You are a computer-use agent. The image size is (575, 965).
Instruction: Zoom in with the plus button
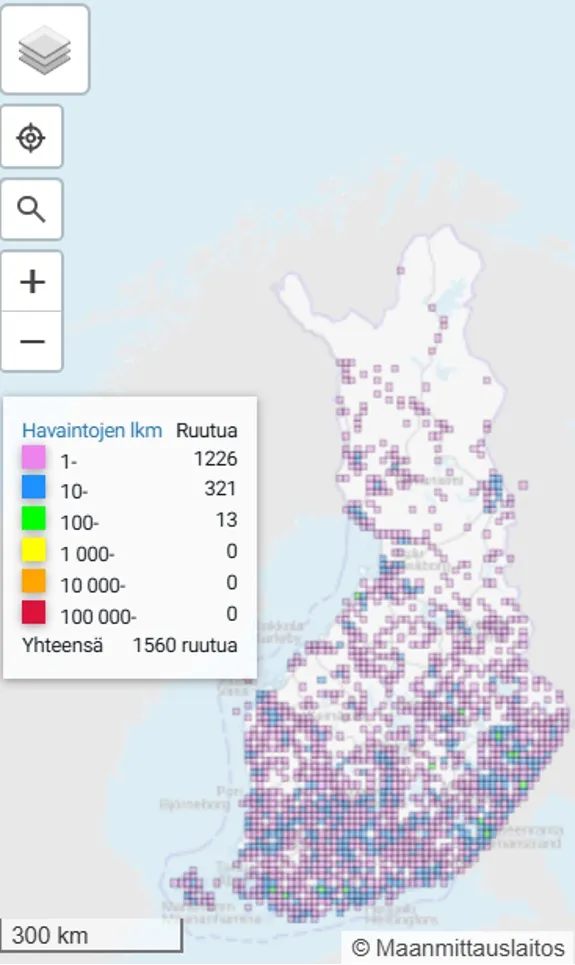pos(32,281)
